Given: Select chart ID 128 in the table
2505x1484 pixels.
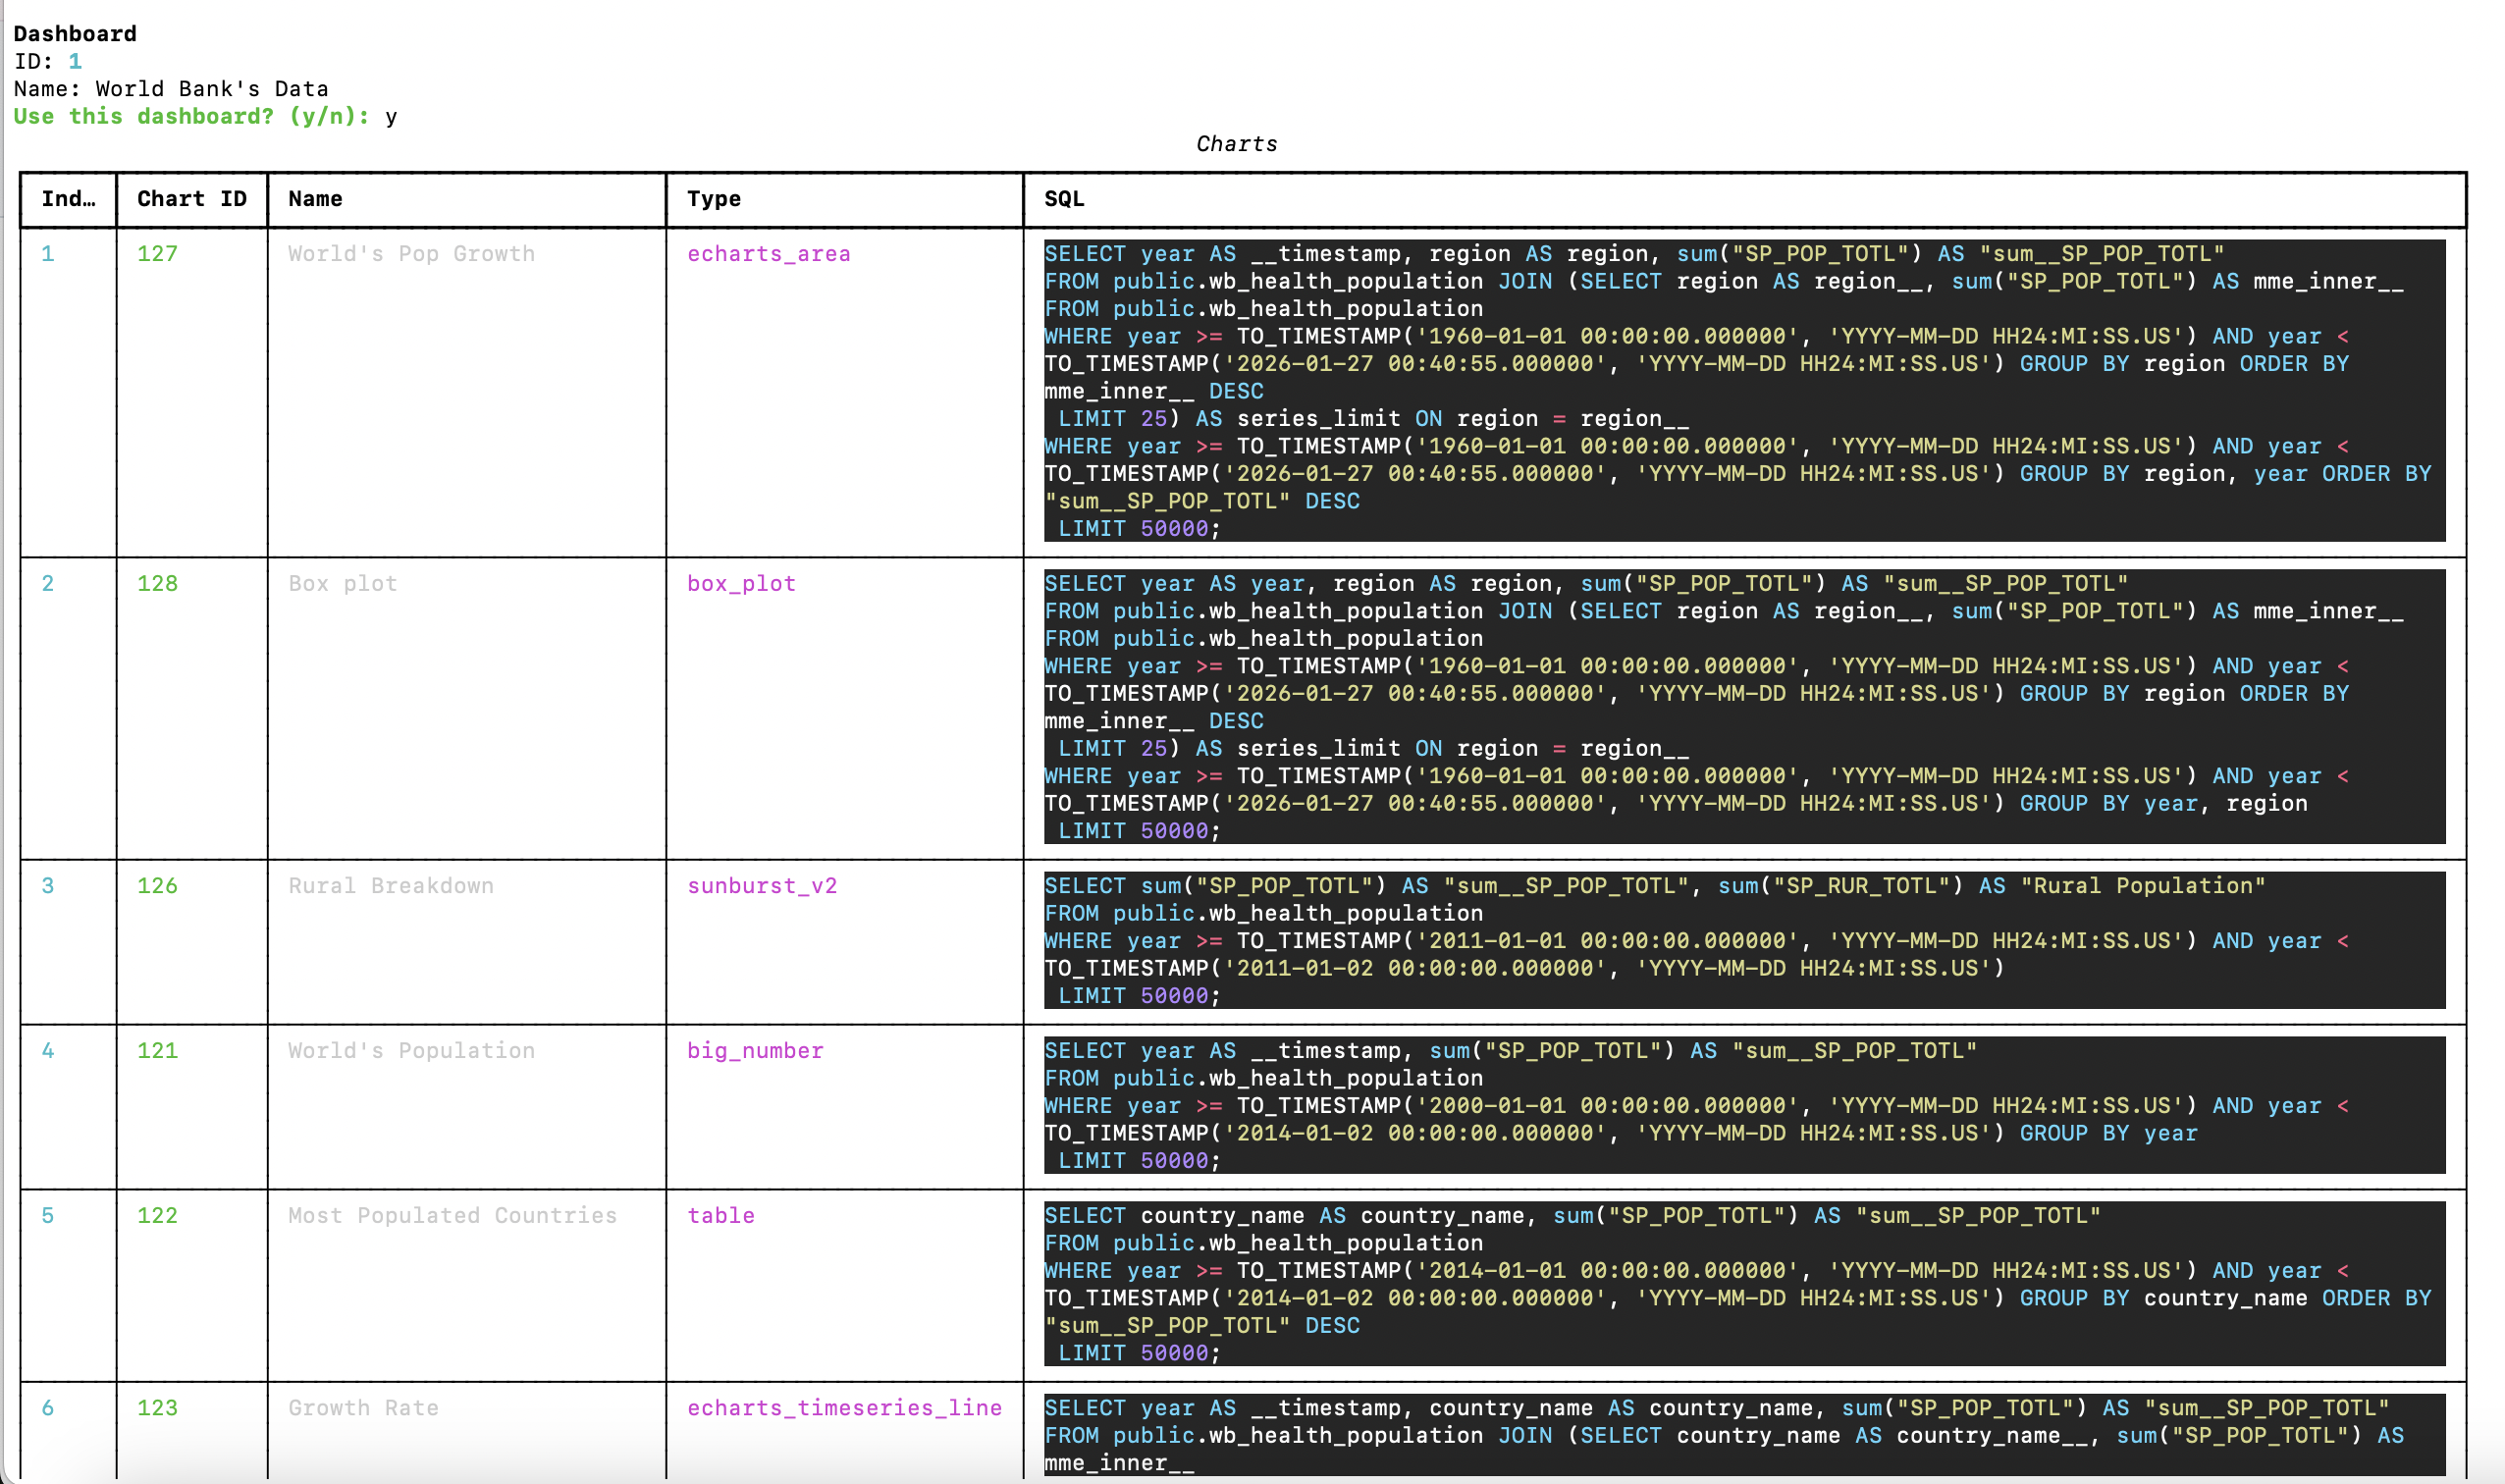Looking at the screenshot, I should 156,583.
